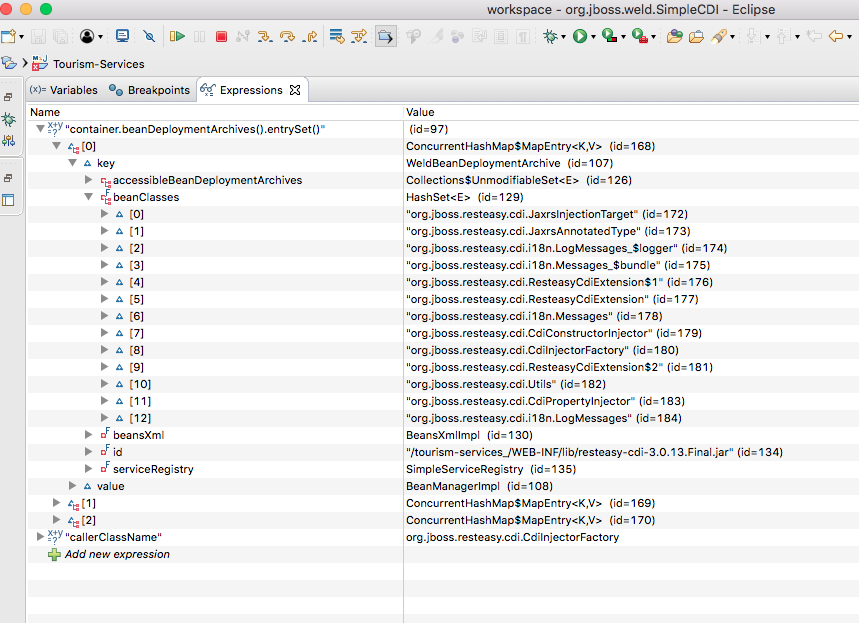
Task: Click the green Run launch button
Action: click(579, 37)
